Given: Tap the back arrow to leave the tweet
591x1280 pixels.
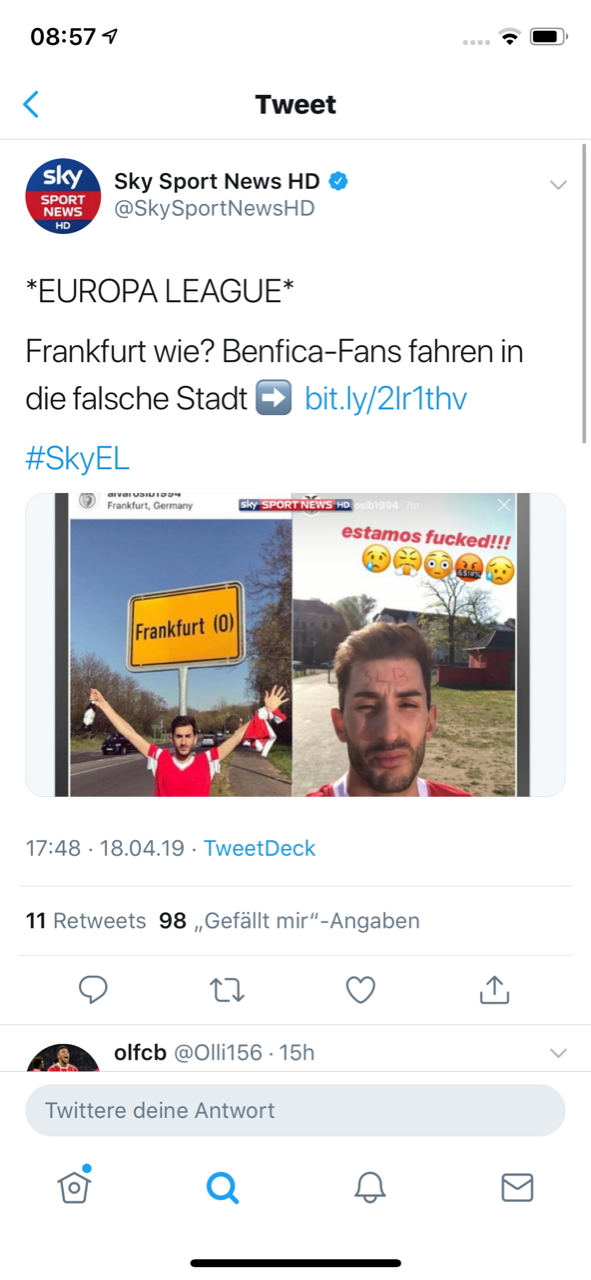Looking at the screenshot, I should point(31,104).
